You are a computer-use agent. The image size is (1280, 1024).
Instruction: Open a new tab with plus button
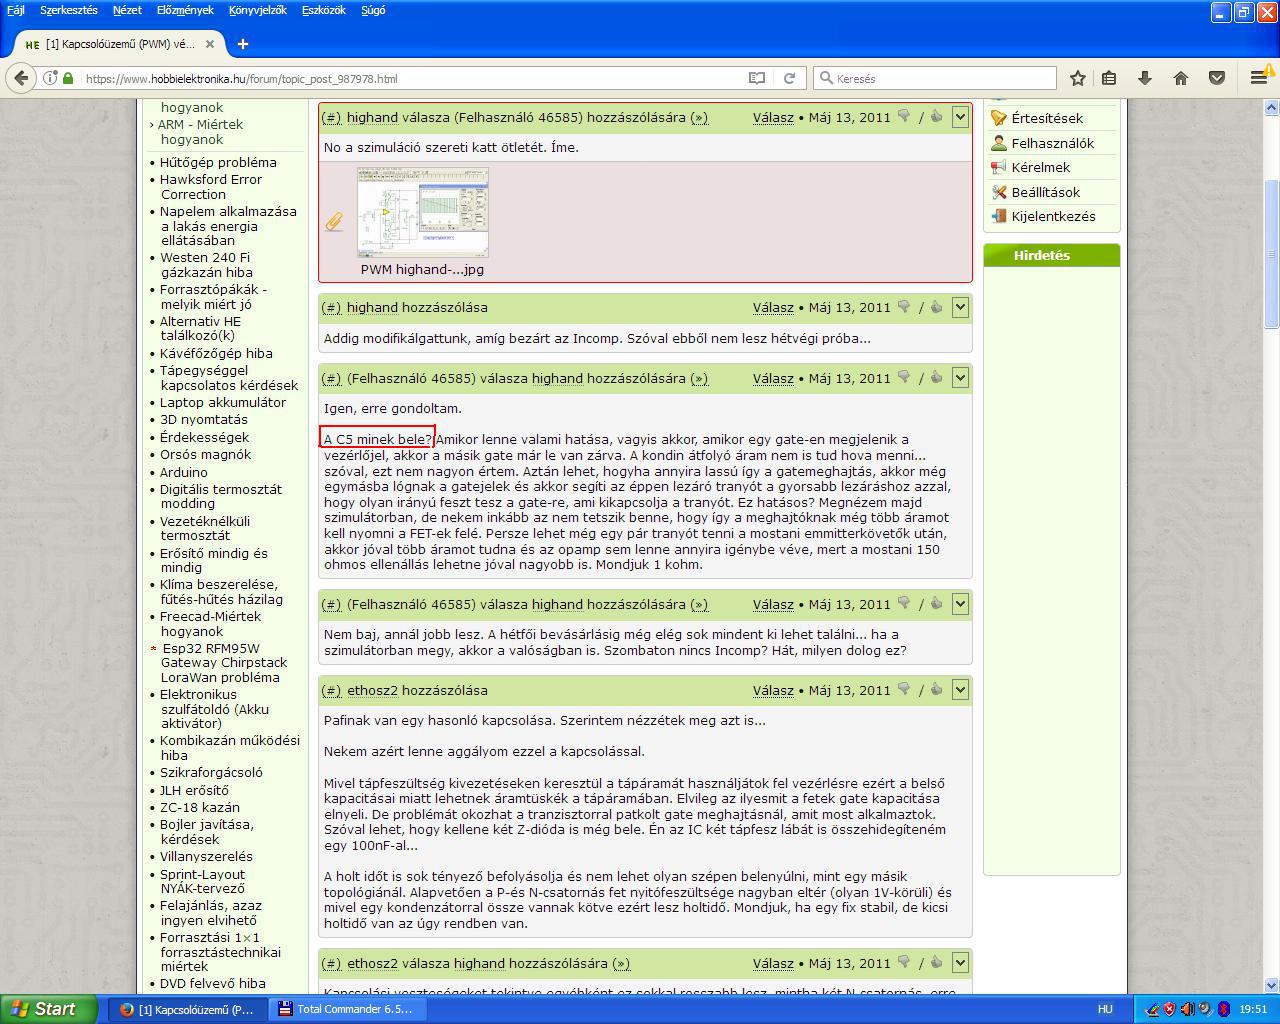(x=243, y=44)
